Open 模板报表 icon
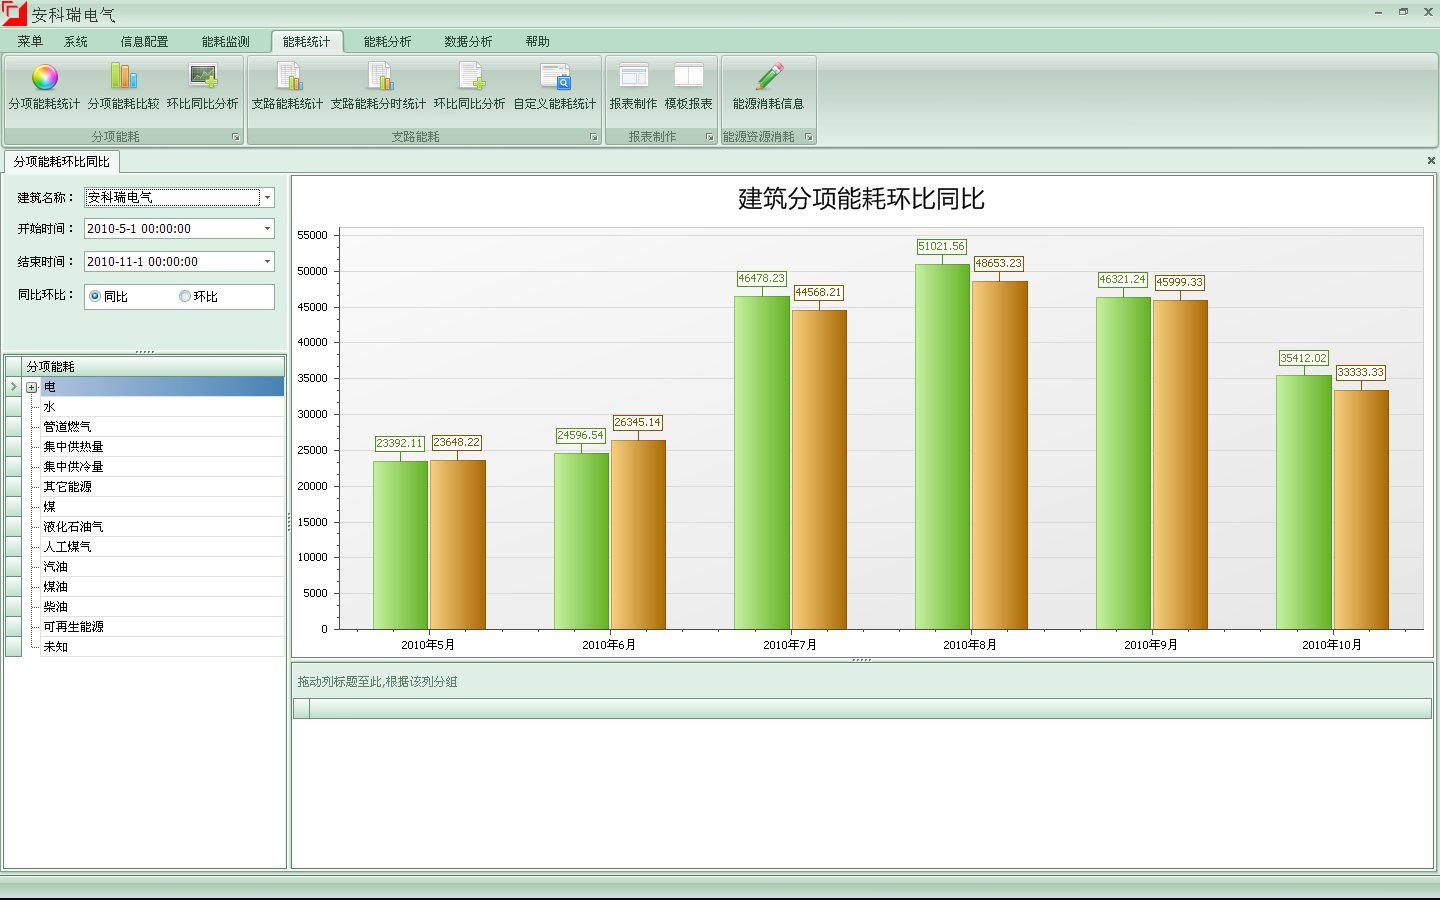This screenshot has height=900, width=1440. 688,76
